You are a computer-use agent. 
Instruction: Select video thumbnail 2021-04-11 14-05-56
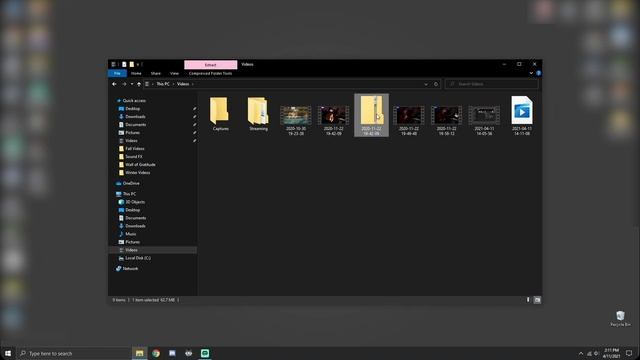[x=484, y=120]
